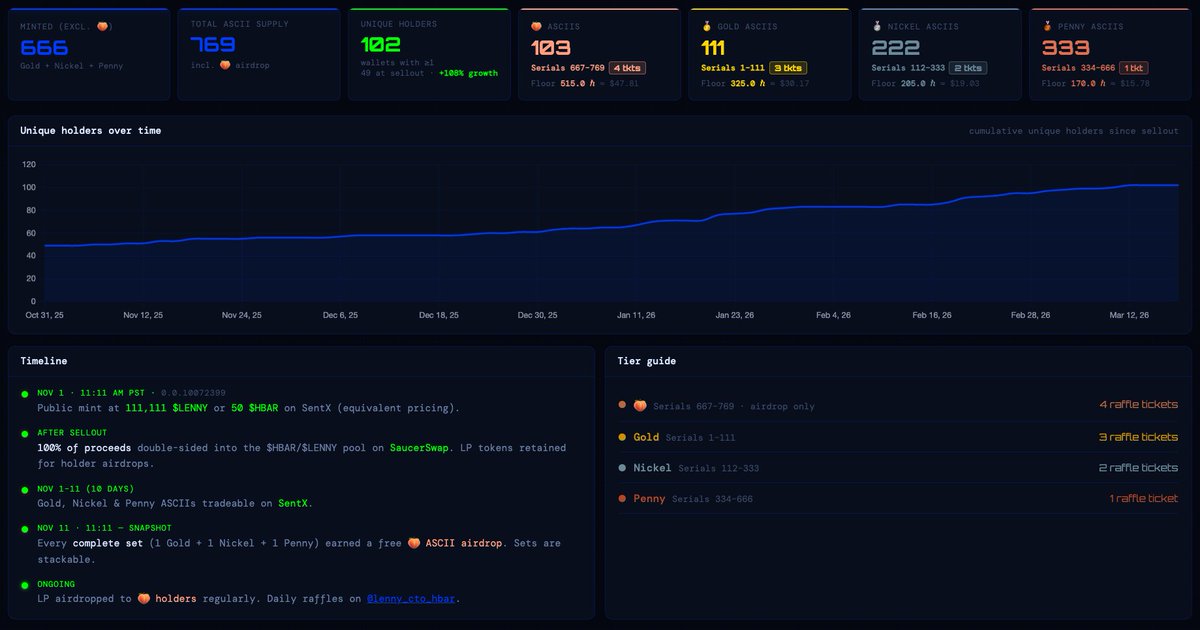
Task: Open the @lenny_cto_hbar link
Action: [413, 599]
